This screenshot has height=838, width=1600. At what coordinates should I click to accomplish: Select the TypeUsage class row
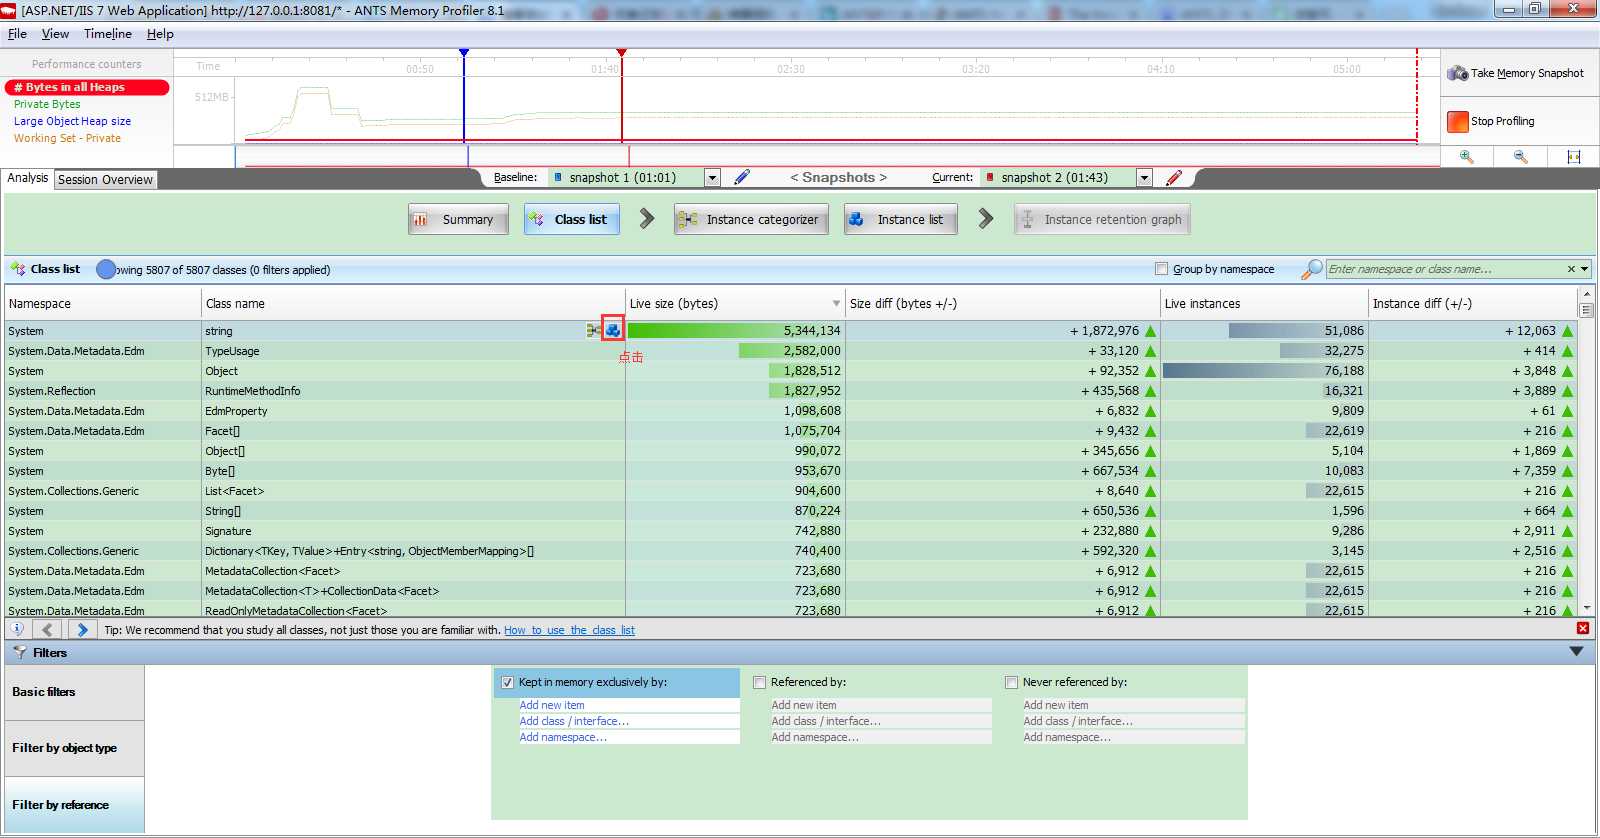pos(790,351)
